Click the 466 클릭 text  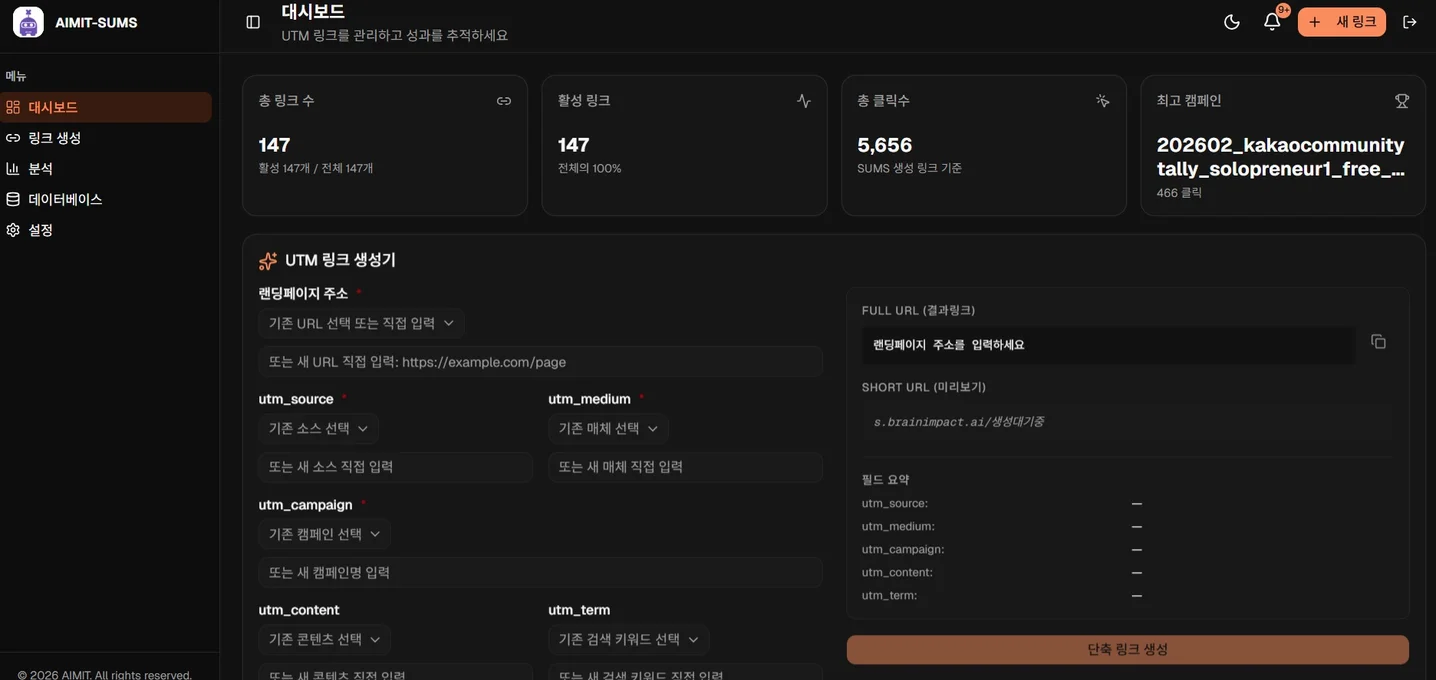click(x=1179, y=192)
